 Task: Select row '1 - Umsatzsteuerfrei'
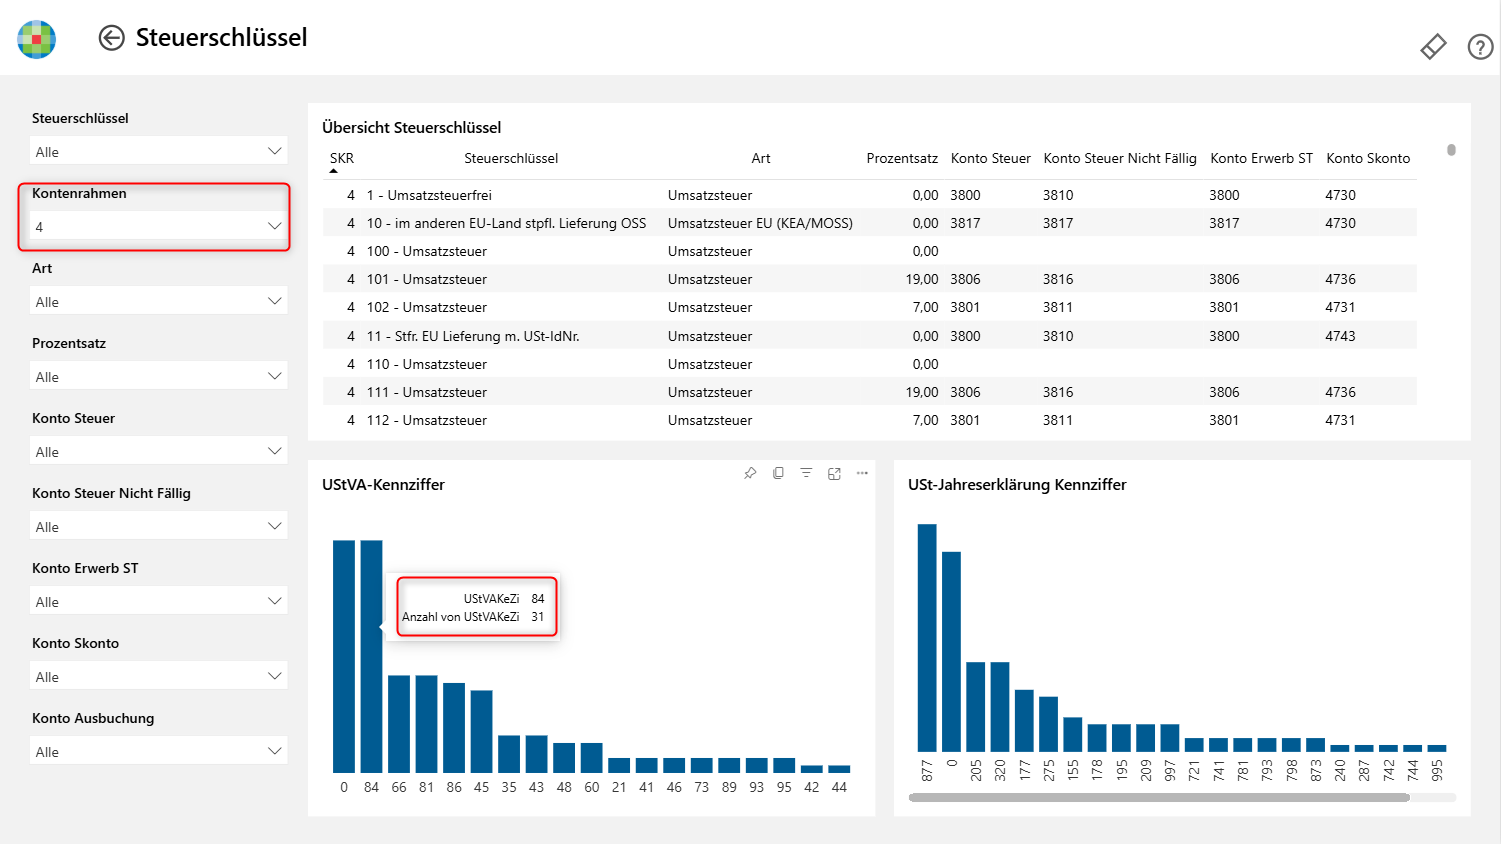pyautogui.click(x=869, y=195)
